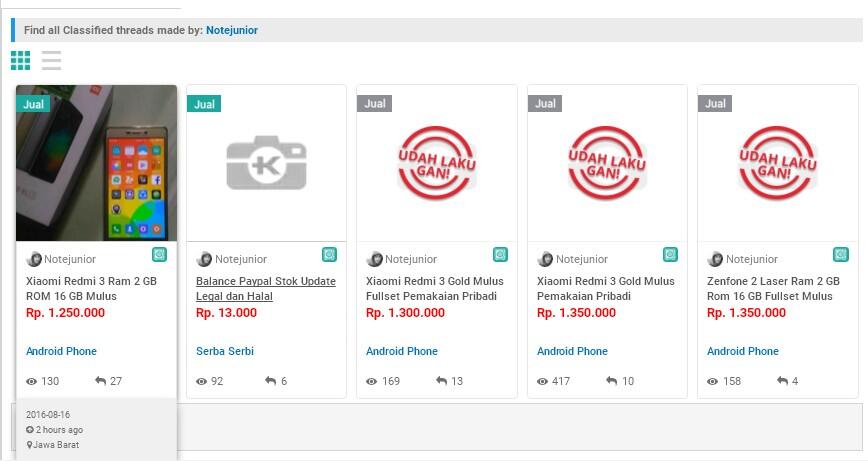Click the Jual badge on Balance Paypal card
This screenshot has height=461, width=868.
pyautogui.click(x=204, y=104)
